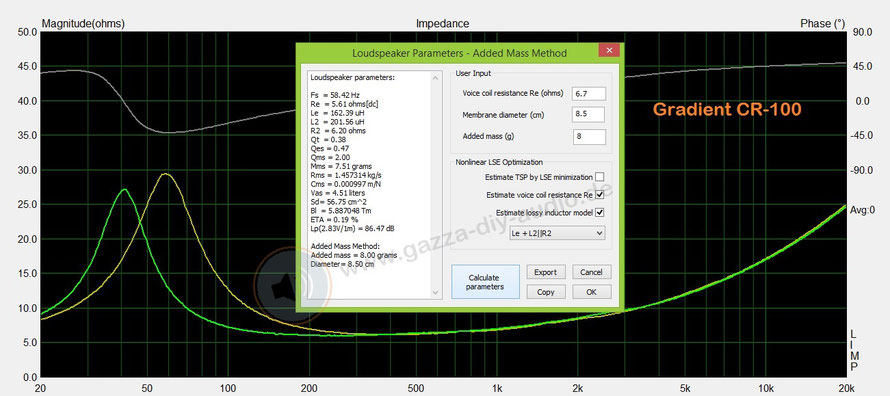Viewport: 890px width, 396px height.
Task: Click the Voice coil resistance Re field
Action: [x=589, y=94]
